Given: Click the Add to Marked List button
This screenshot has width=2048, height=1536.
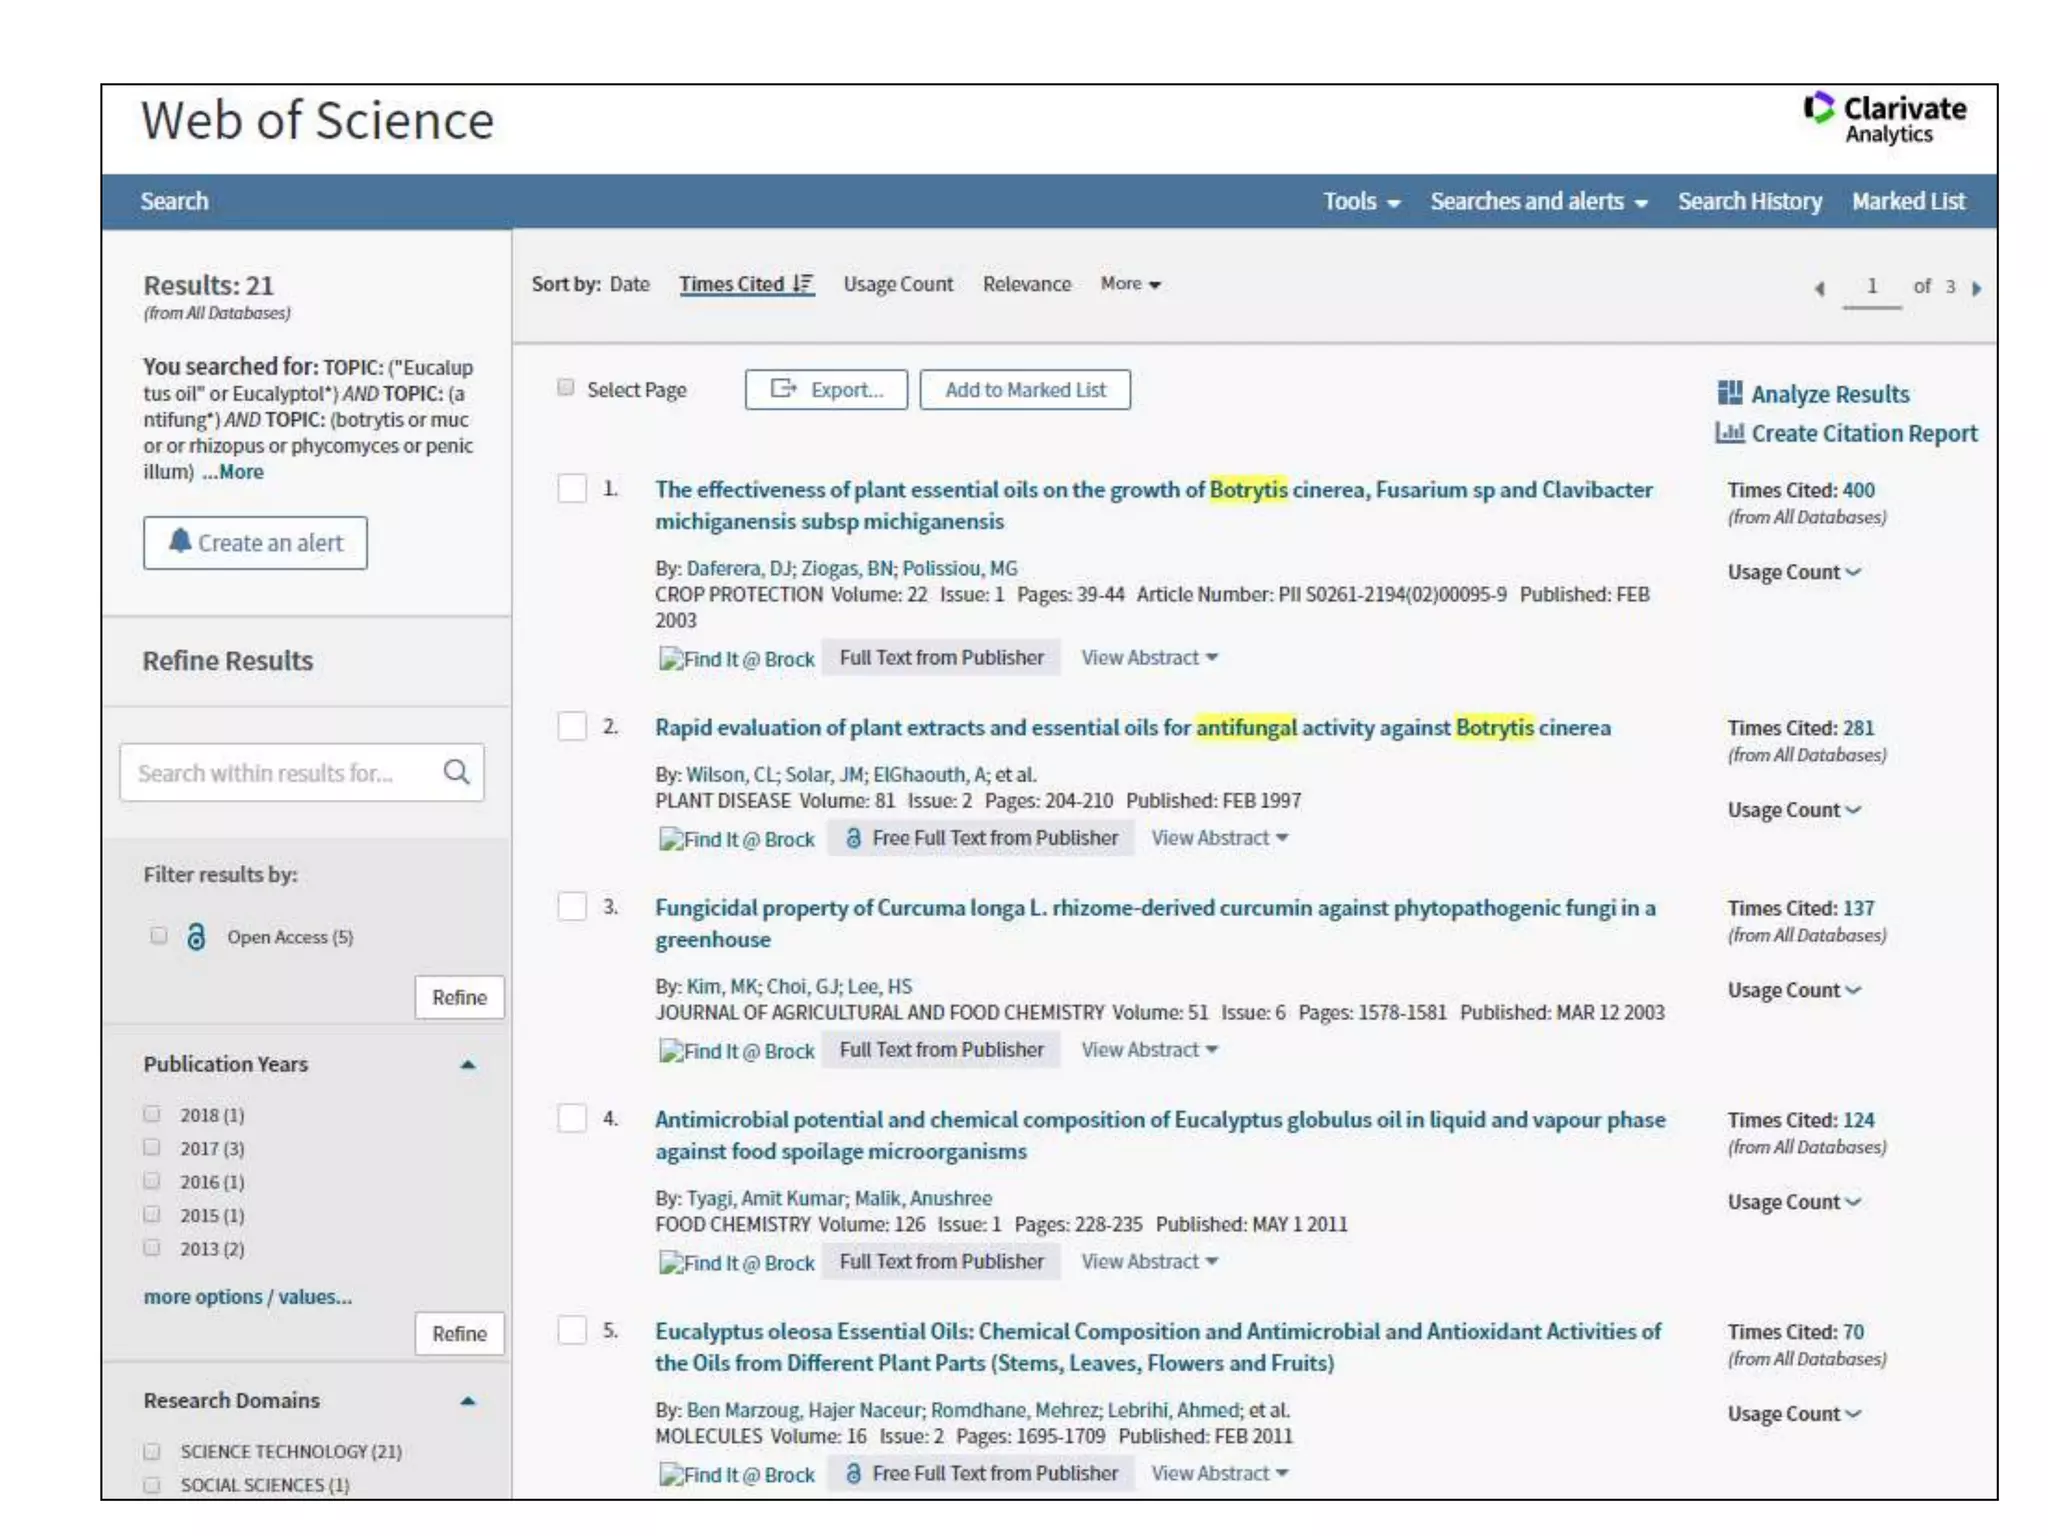Looking at the screenshot, I should [x=1025, y=390].
